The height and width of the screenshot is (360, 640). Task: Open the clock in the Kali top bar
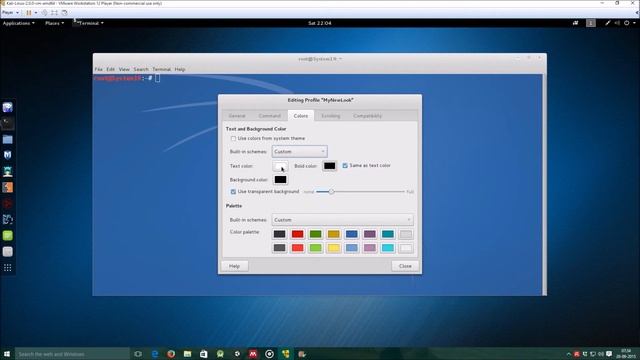click(320, 23)
